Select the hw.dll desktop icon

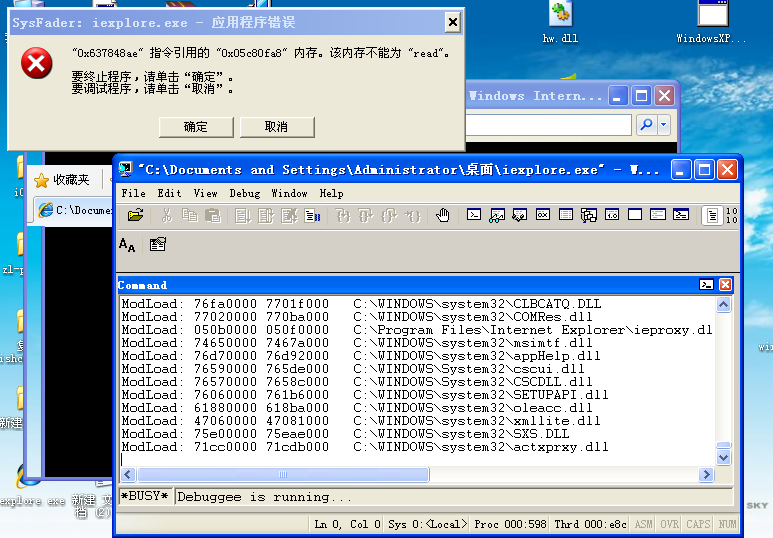(x=560, y=23)
